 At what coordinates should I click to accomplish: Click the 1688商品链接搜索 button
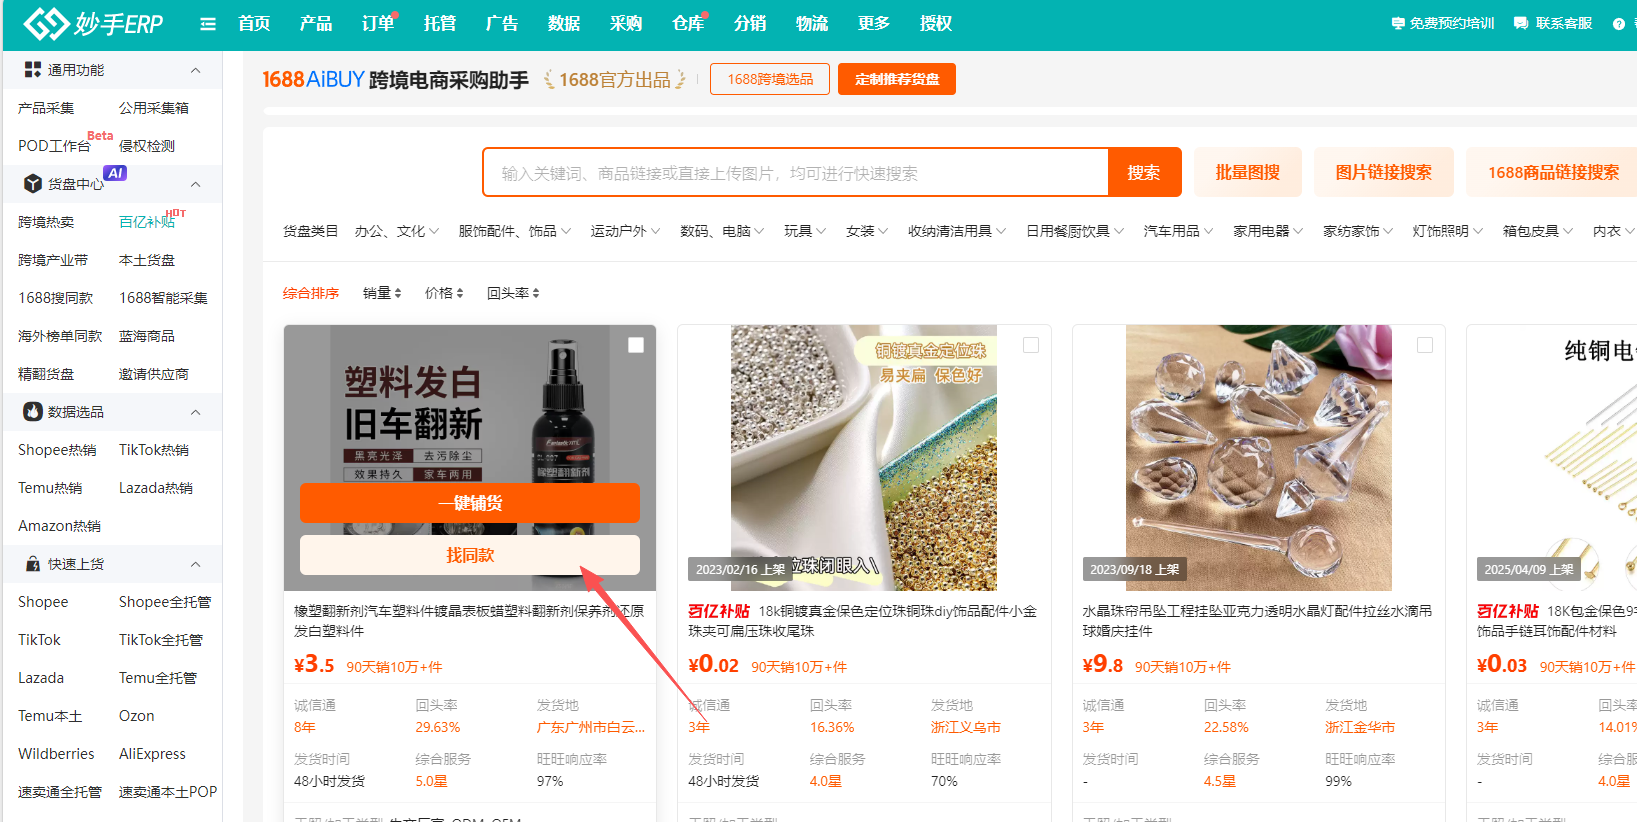coord(1552,172)
